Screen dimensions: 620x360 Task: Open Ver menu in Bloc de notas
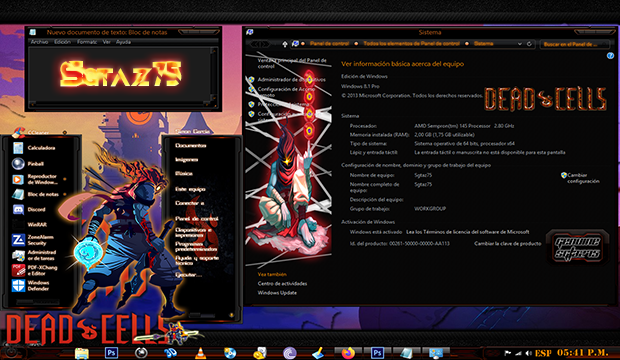[x=106, y=42]
